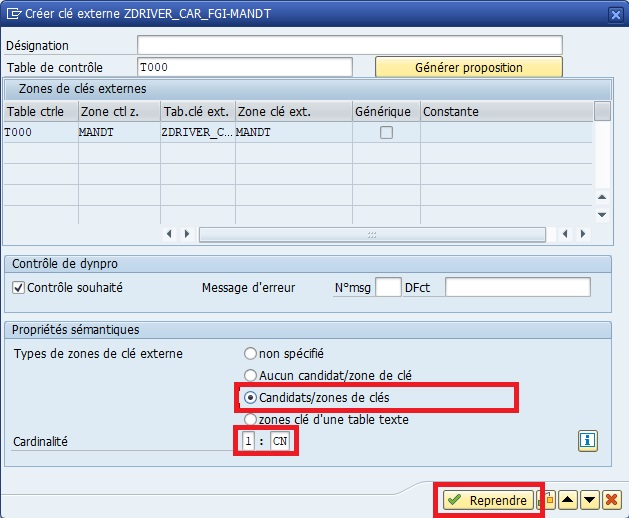Choose 'Aucun candidat/zone de clé' option
This screenshot has width=629, height=518.
pos(250,375)
